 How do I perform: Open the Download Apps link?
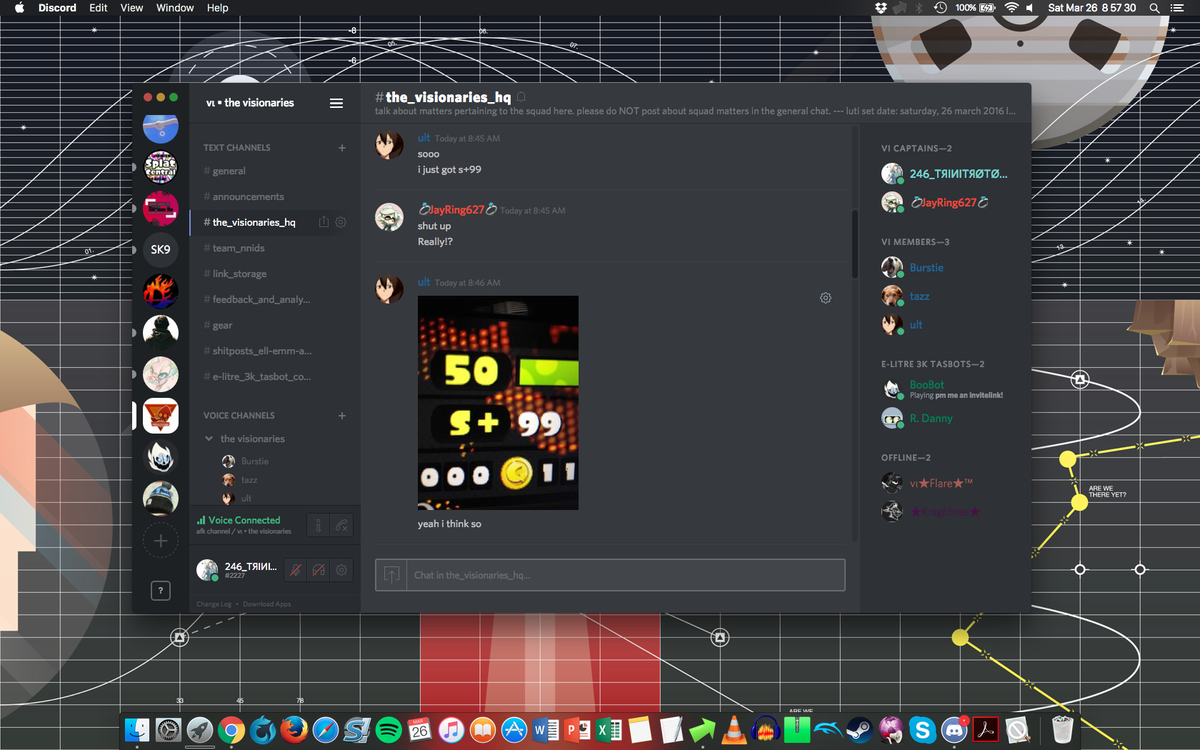[x=267, y=604]
